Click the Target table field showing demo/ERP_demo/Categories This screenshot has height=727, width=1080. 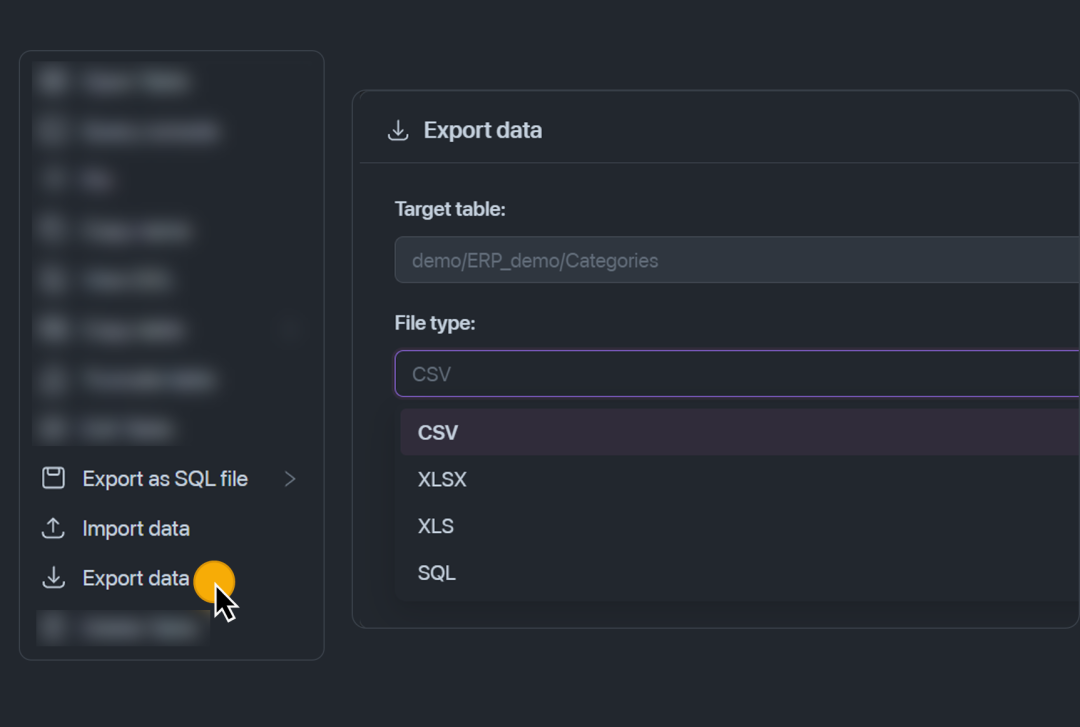(x=736, y=261)
